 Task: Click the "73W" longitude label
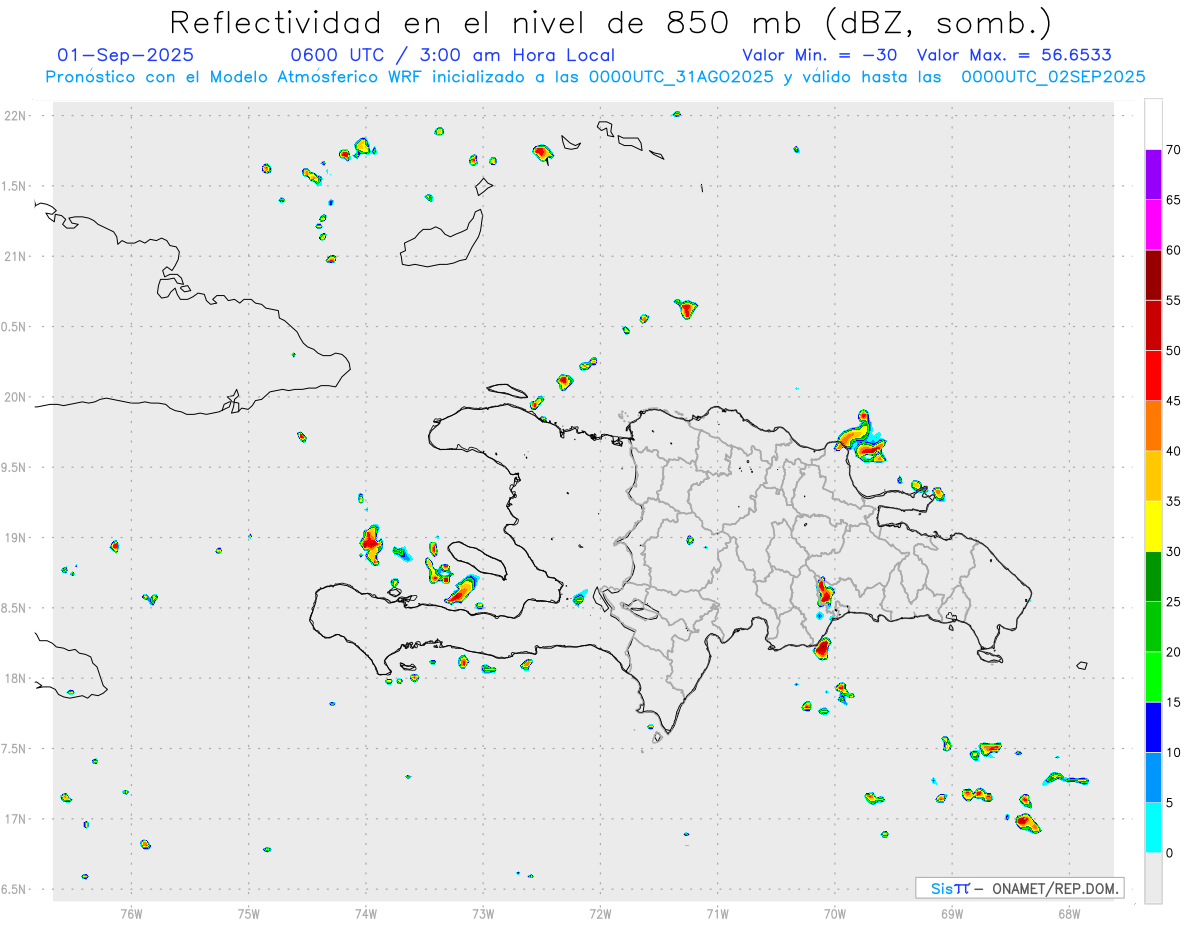(x=483, y=913)
